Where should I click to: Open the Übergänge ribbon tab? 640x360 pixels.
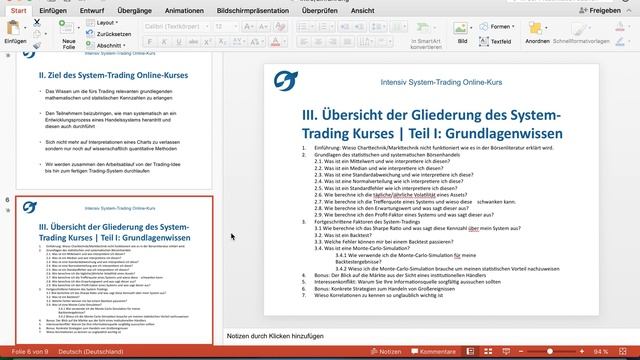coord(134,11)
